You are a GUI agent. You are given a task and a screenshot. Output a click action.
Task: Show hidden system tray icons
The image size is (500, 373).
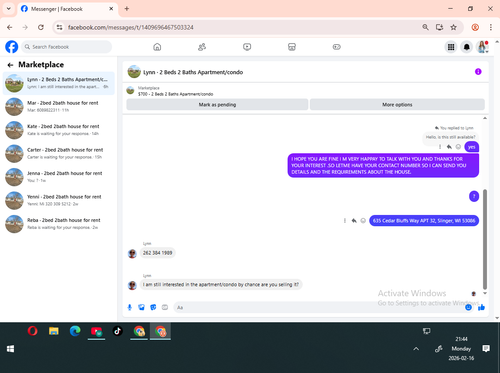point(416,349)
